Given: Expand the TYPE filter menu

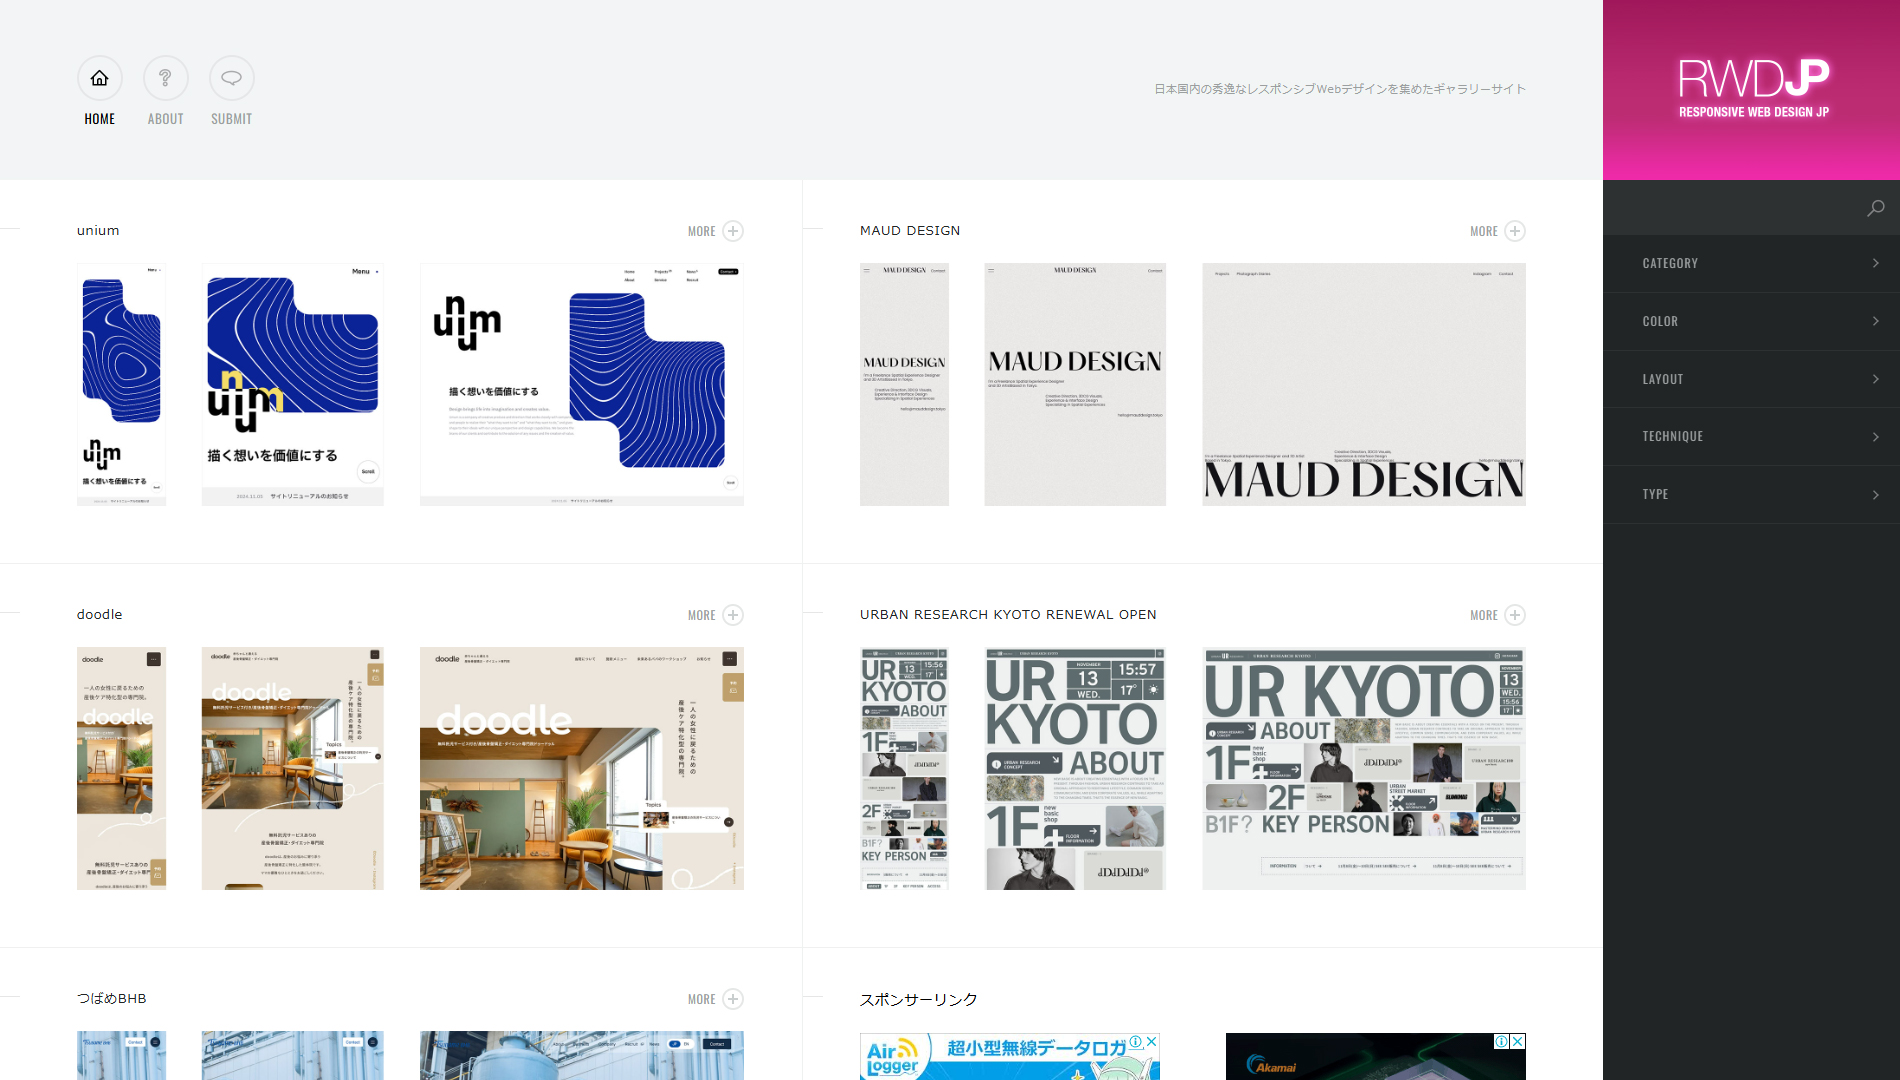Looking at the screenshot, I should 1751,494.
